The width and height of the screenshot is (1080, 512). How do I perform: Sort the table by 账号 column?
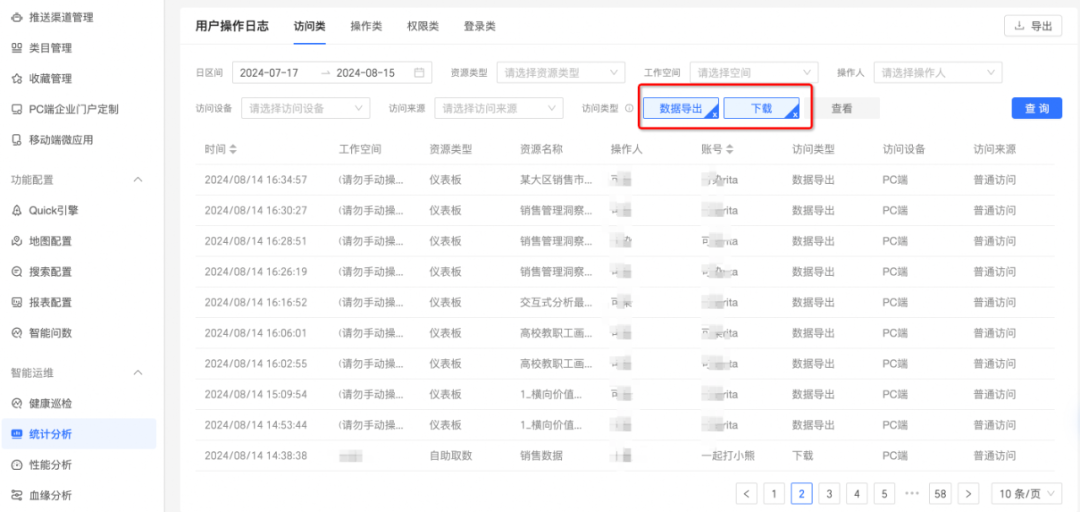[729, 150]
